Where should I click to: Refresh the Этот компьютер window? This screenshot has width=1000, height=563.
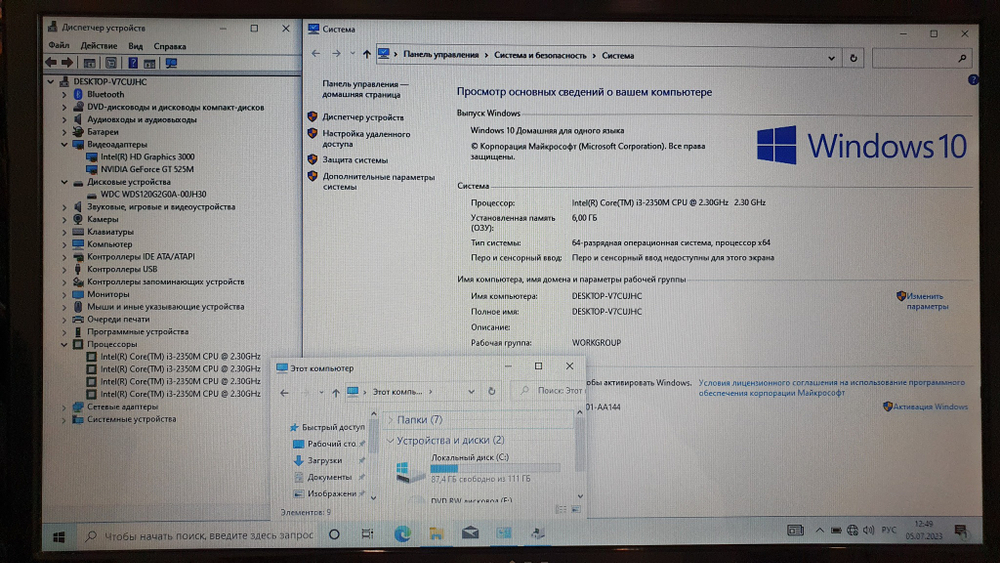click(492, 391)
